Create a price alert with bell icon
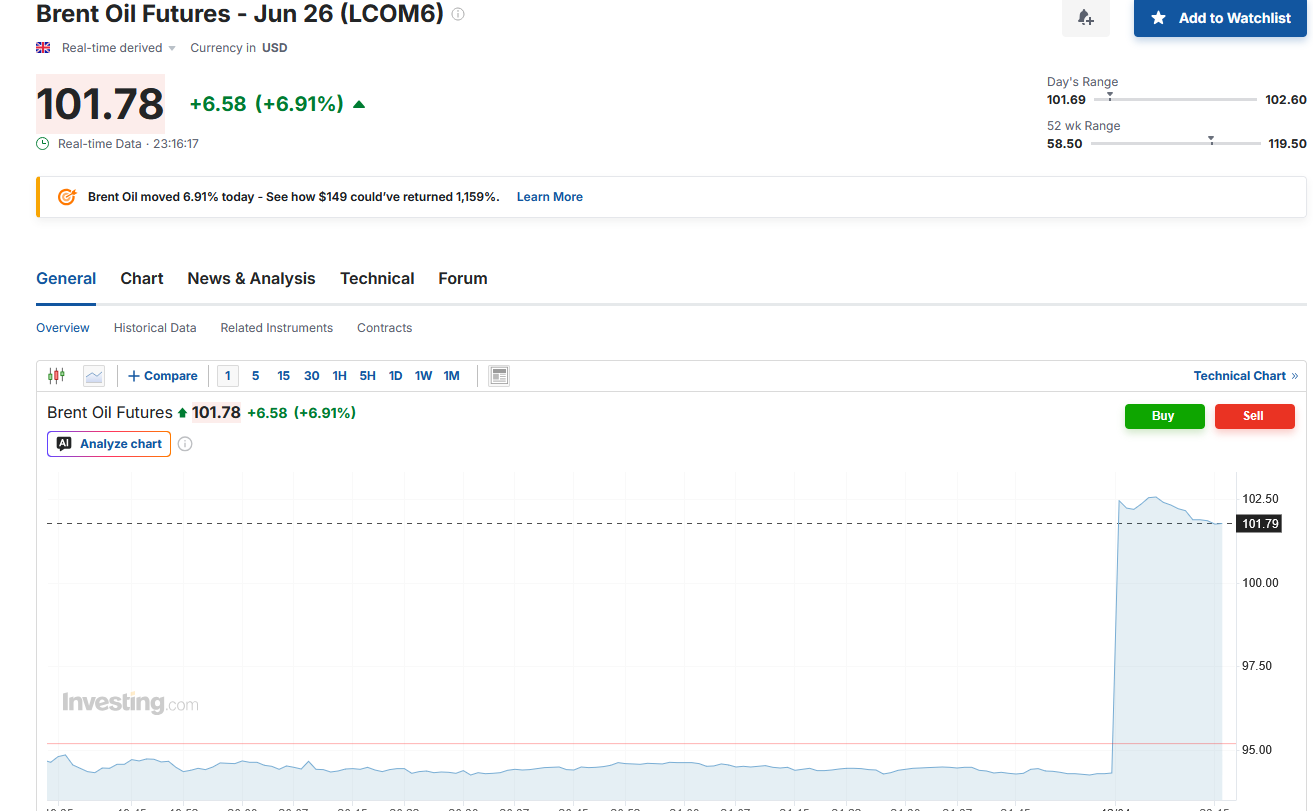 coord(1085,18)
